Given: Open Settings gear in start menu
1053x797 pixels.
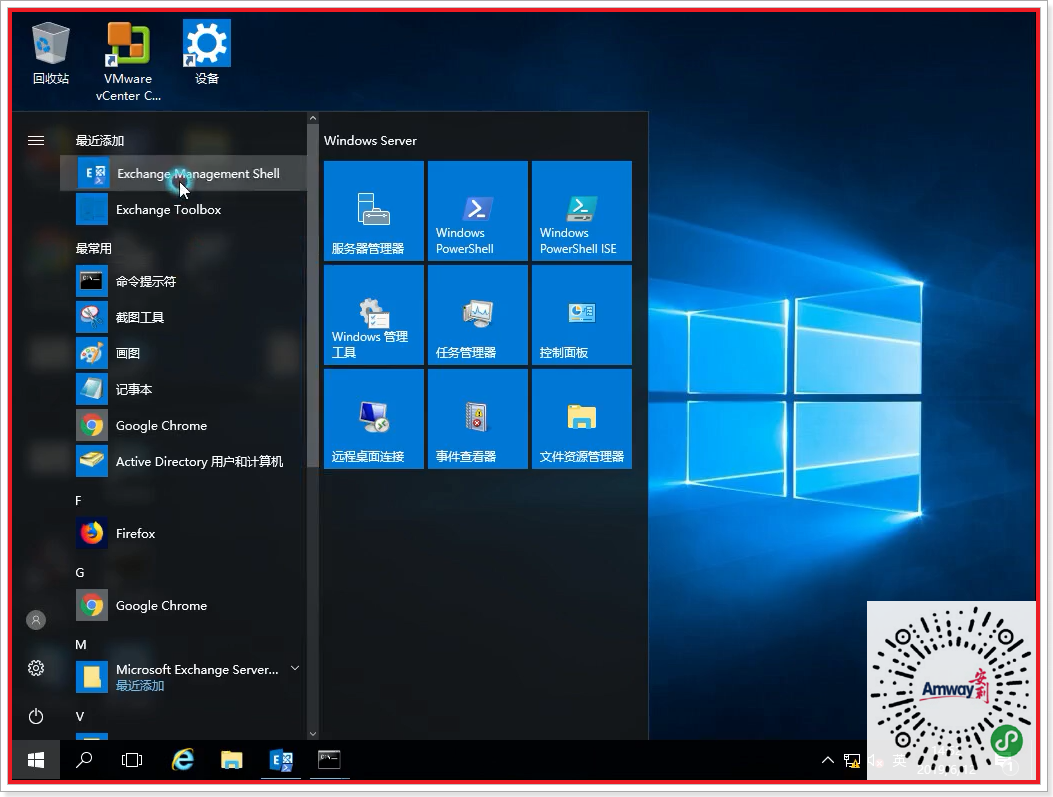Looking at the screenshot, I should [x=36, y=668].
